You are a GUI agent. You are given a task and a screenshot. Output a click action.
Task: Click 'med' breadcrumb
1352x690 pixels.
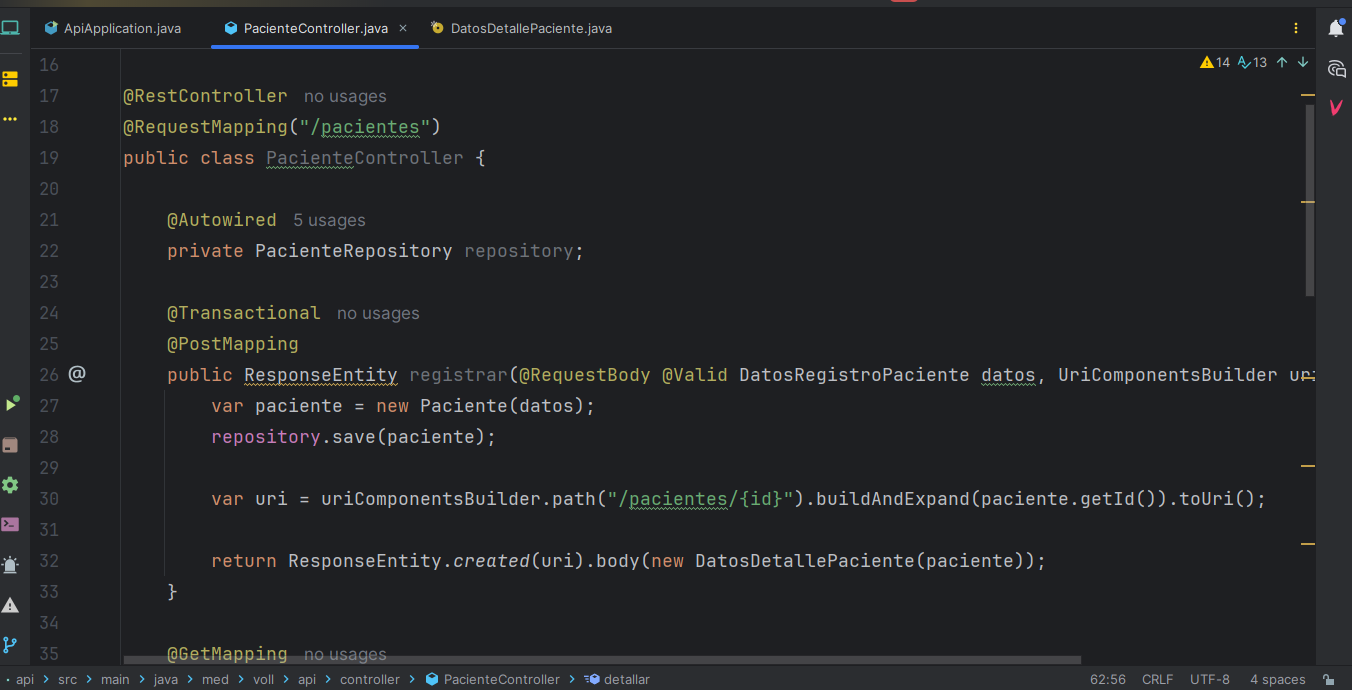point(215,679)
